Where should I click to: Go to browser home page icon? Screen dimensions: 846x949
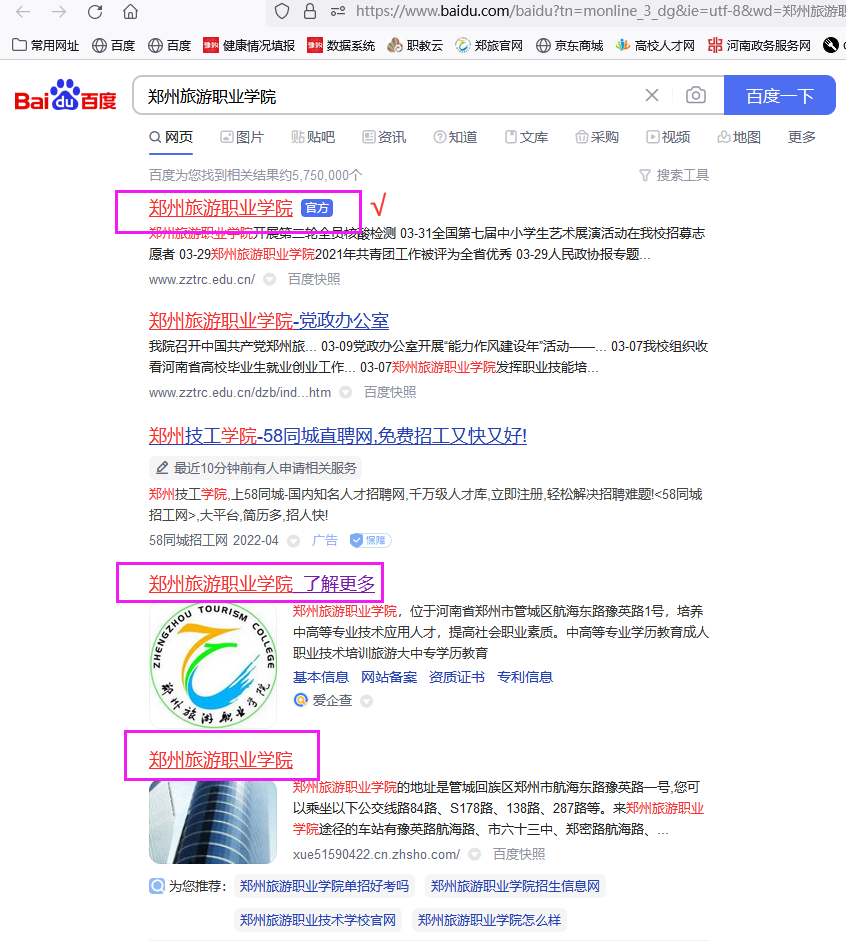click(130, 11)
